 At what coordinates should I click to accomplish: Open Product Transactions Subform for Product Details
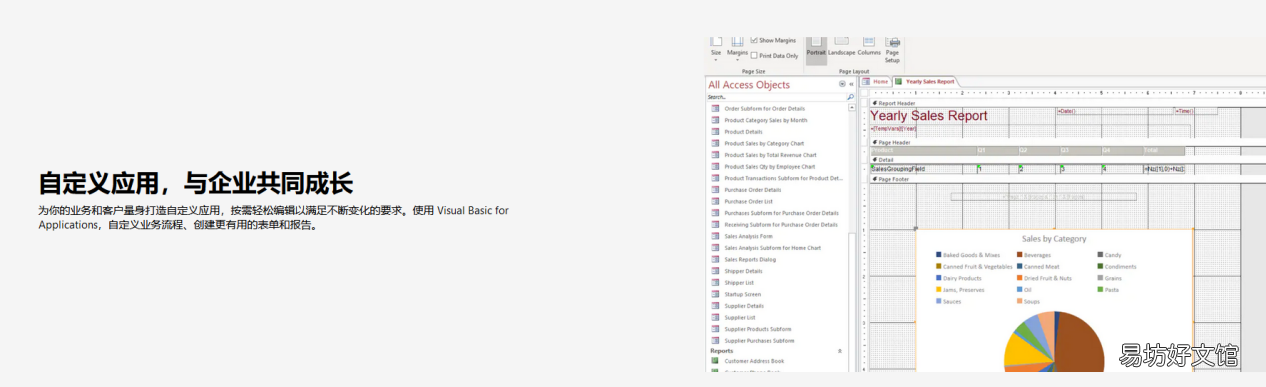[777, 178]
